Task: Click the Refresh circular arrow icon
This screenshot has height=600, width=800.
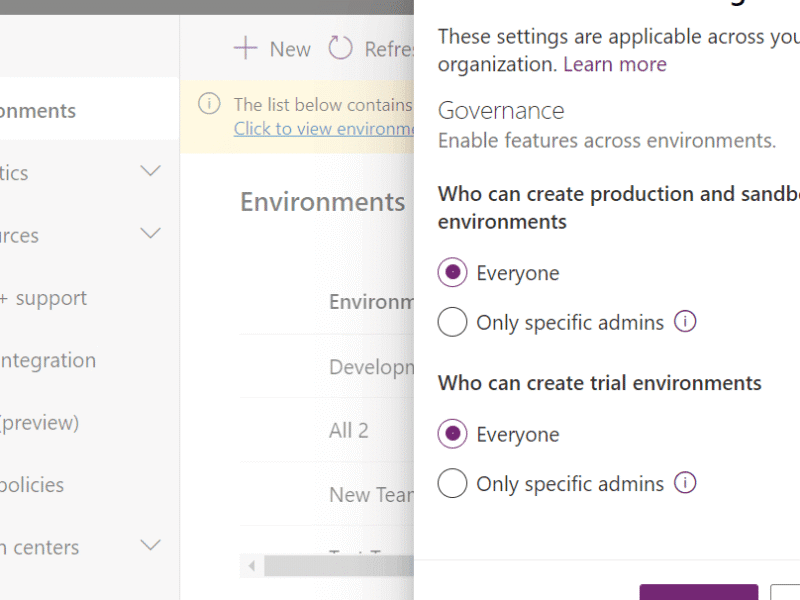Action: (340, 48)
